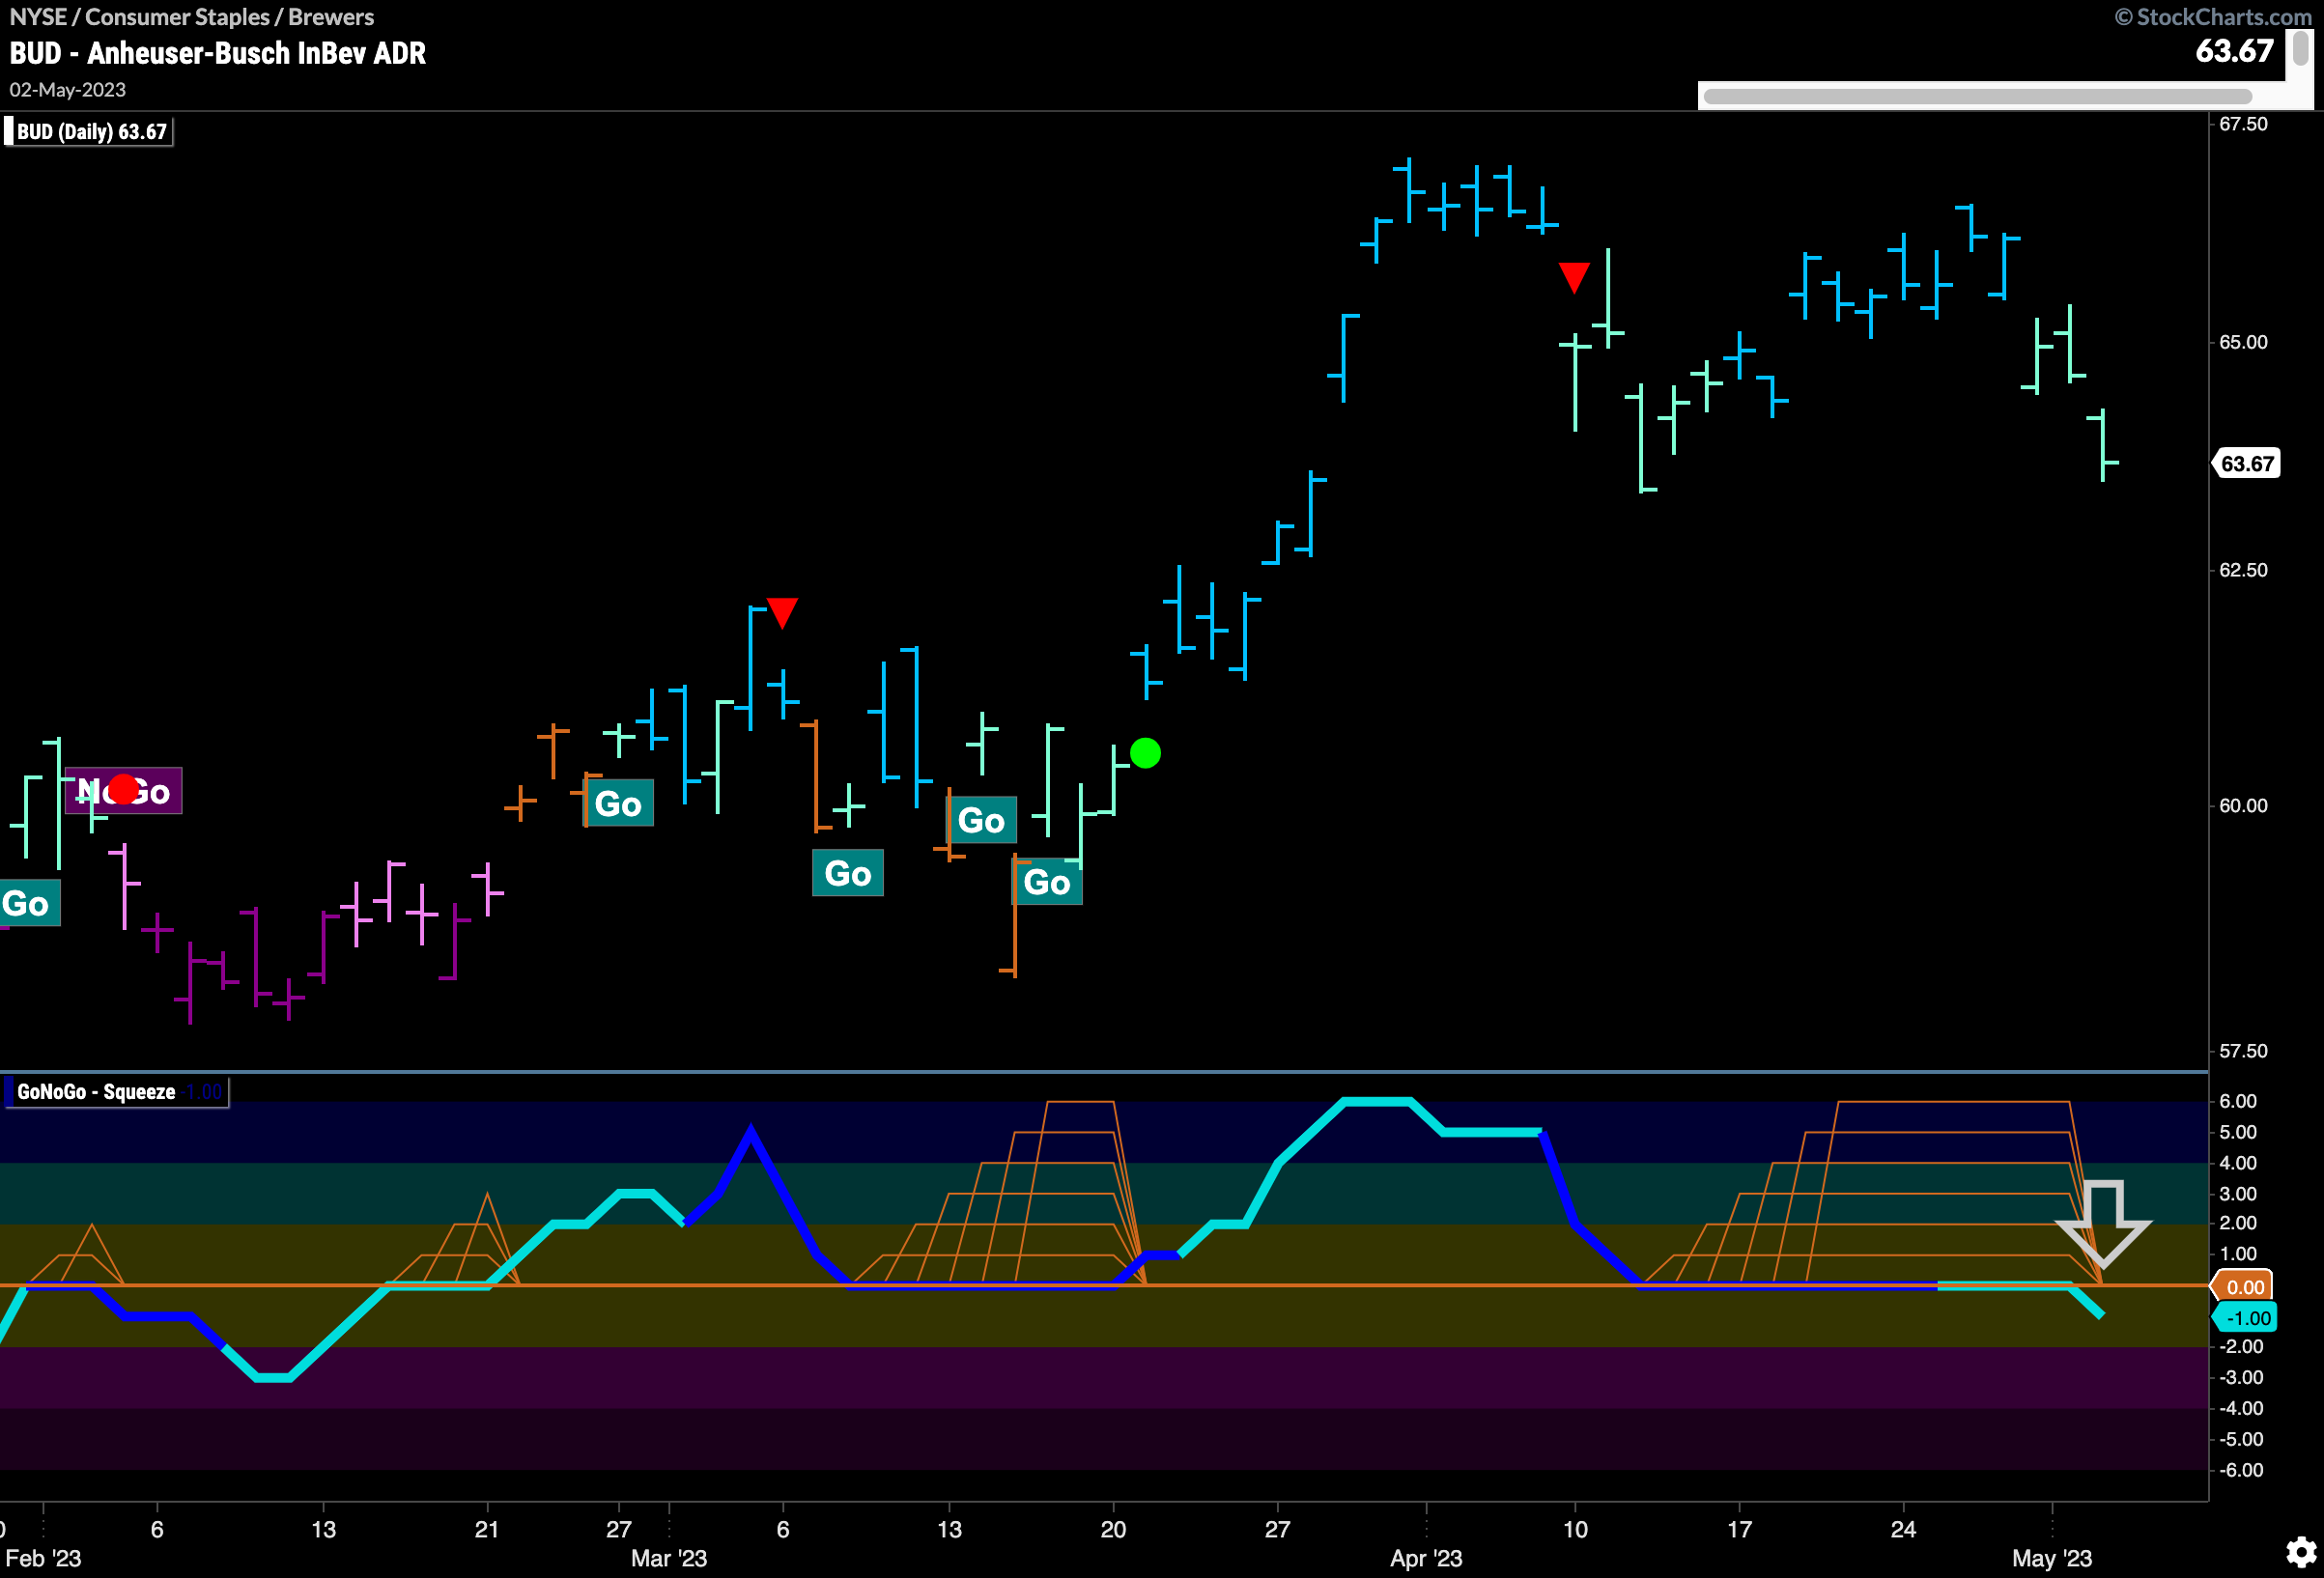Click the red triangle marker above March 6
The height and width of the screenshot is (1578, 2324).
[x=782, y=611]
